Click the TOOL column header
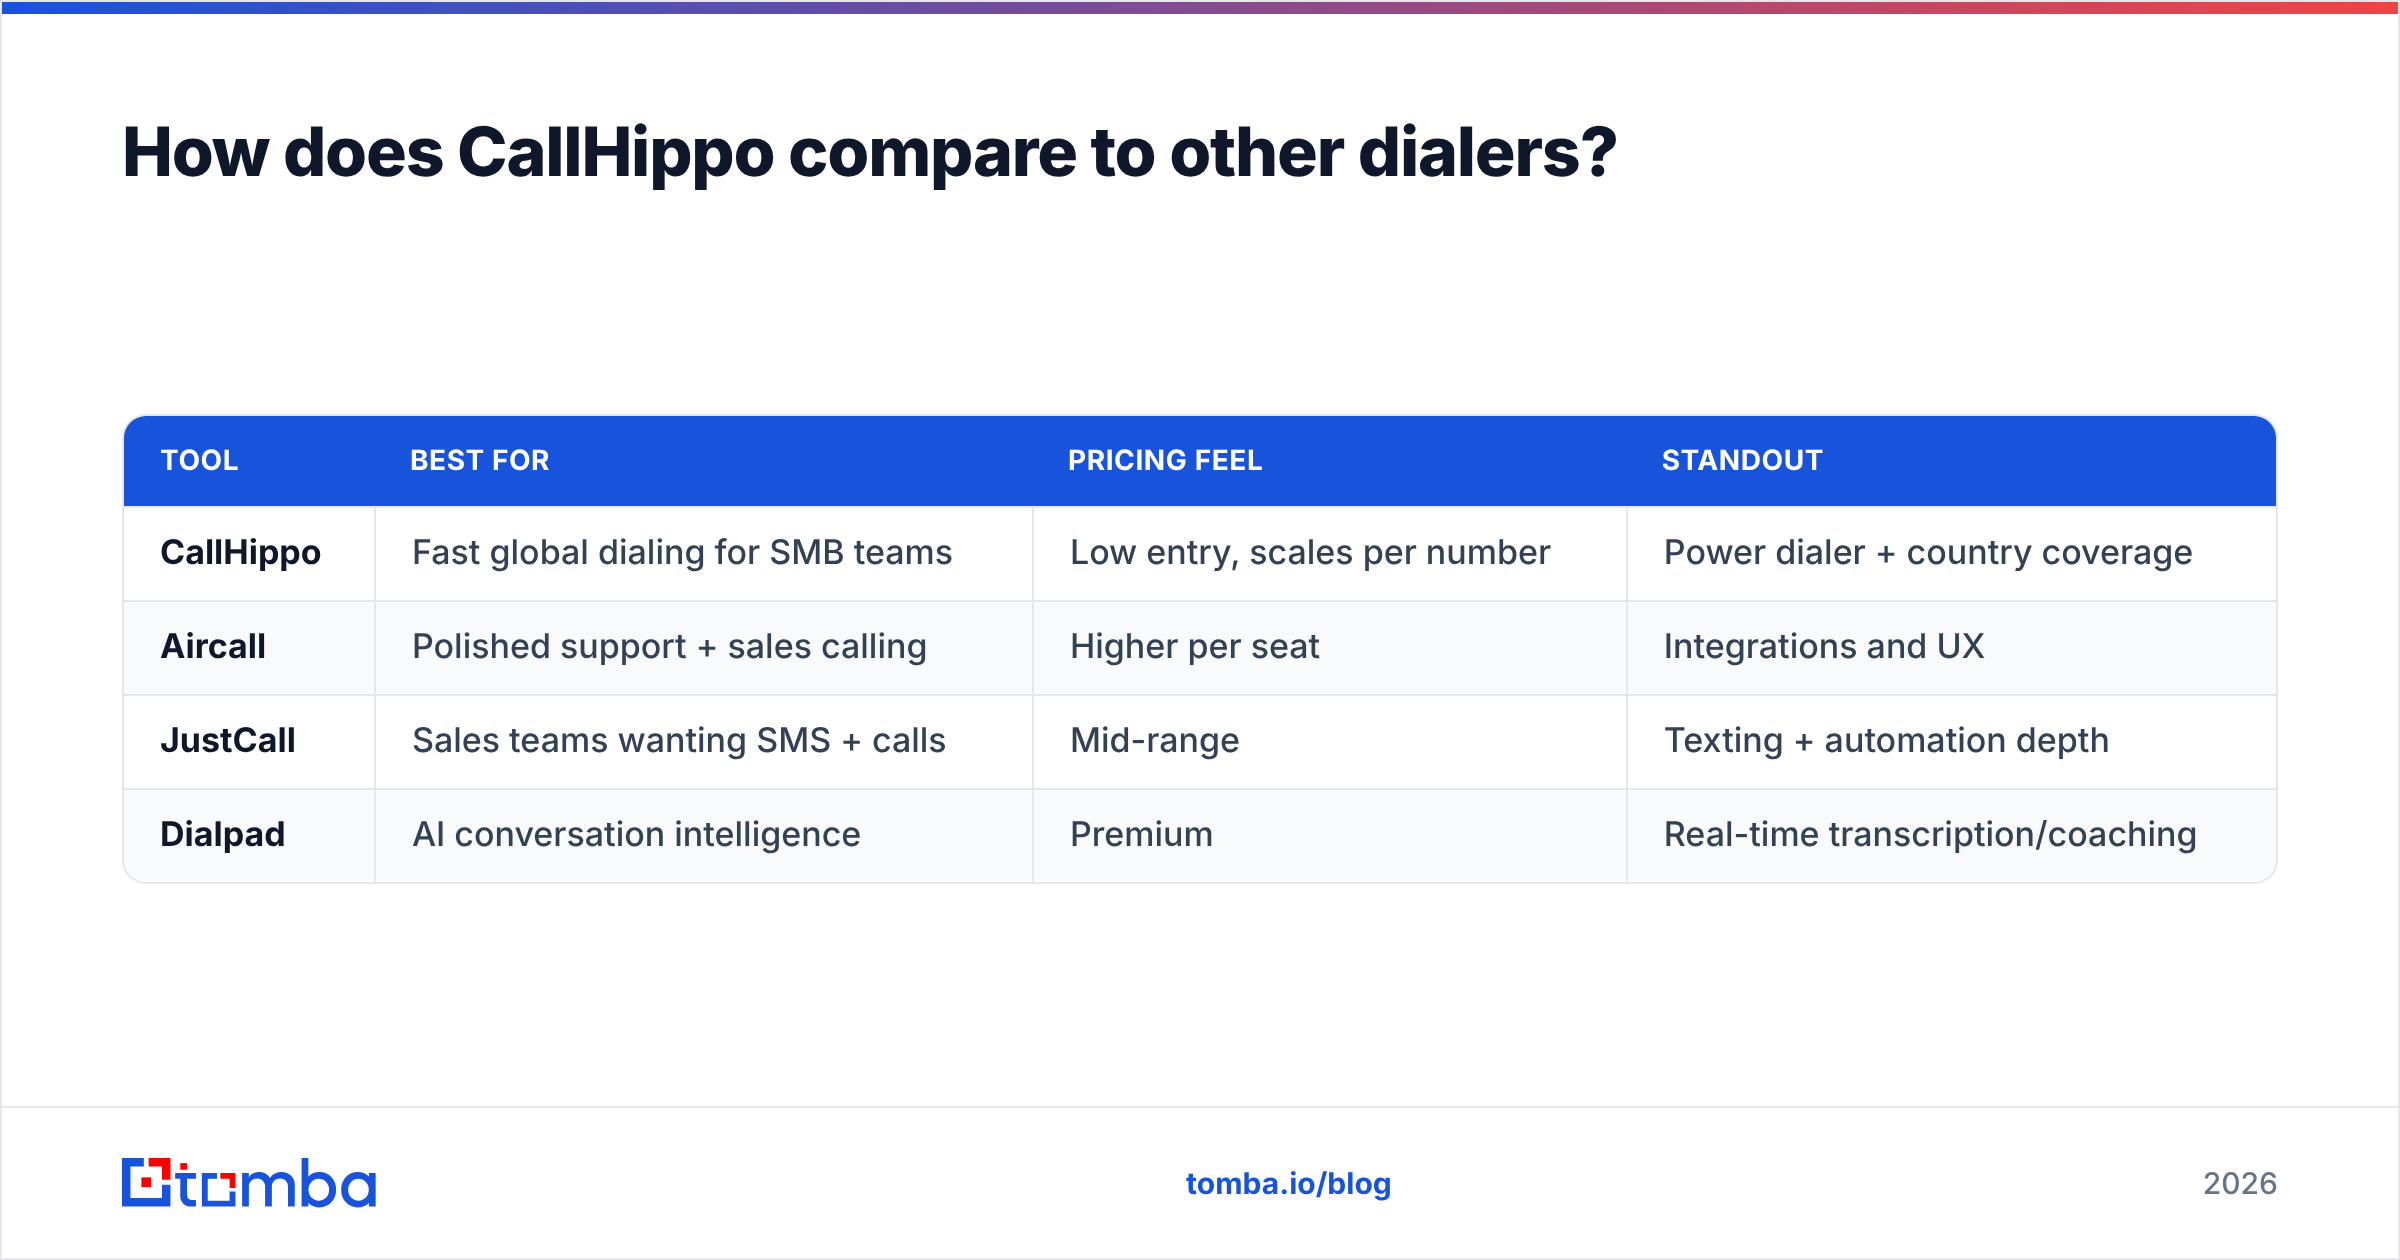The height and width of the screenshot is (1260, 2400). click(x=199, y=461)
